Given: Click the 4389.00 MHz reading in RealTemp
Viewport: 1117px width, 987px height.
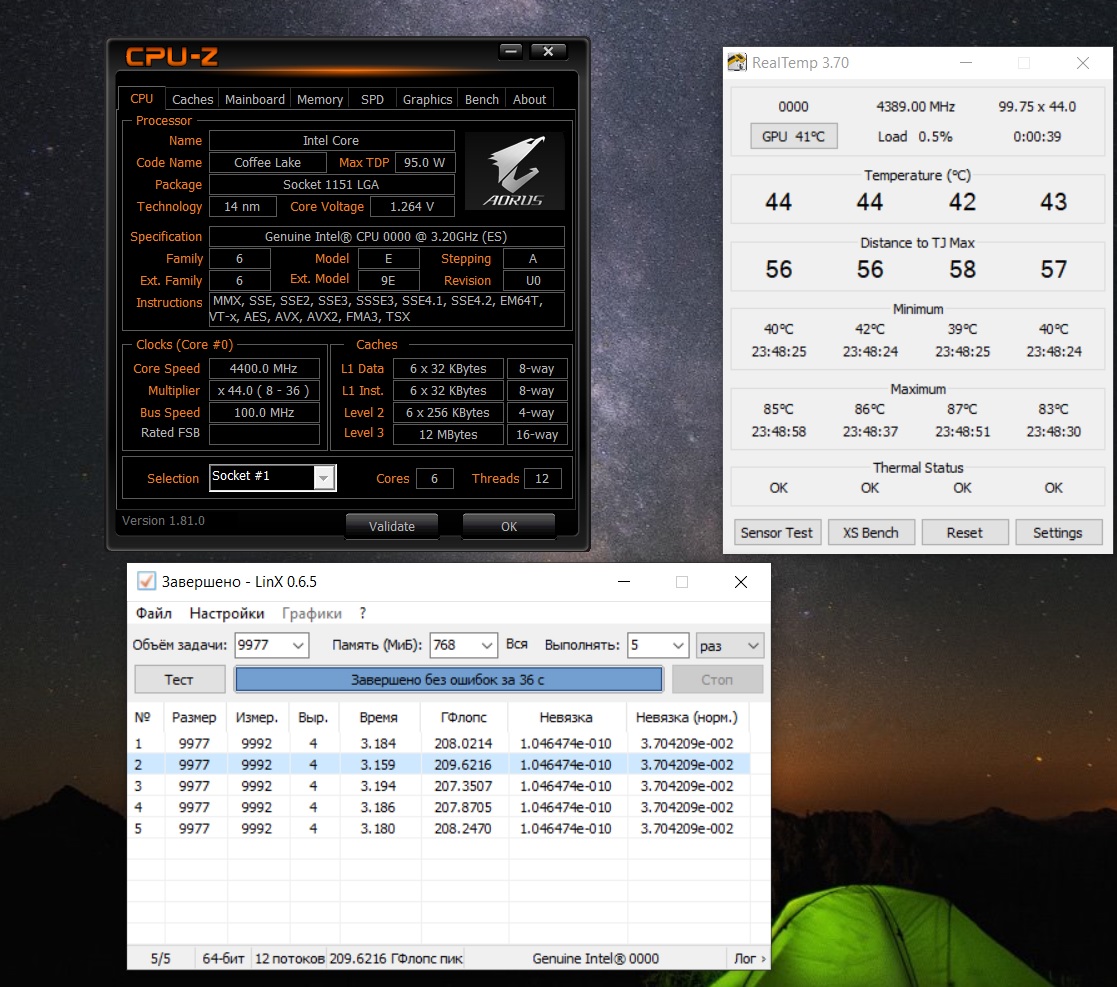Looking at the screenshot, I should pyautogui.click(x=915, y=107).
